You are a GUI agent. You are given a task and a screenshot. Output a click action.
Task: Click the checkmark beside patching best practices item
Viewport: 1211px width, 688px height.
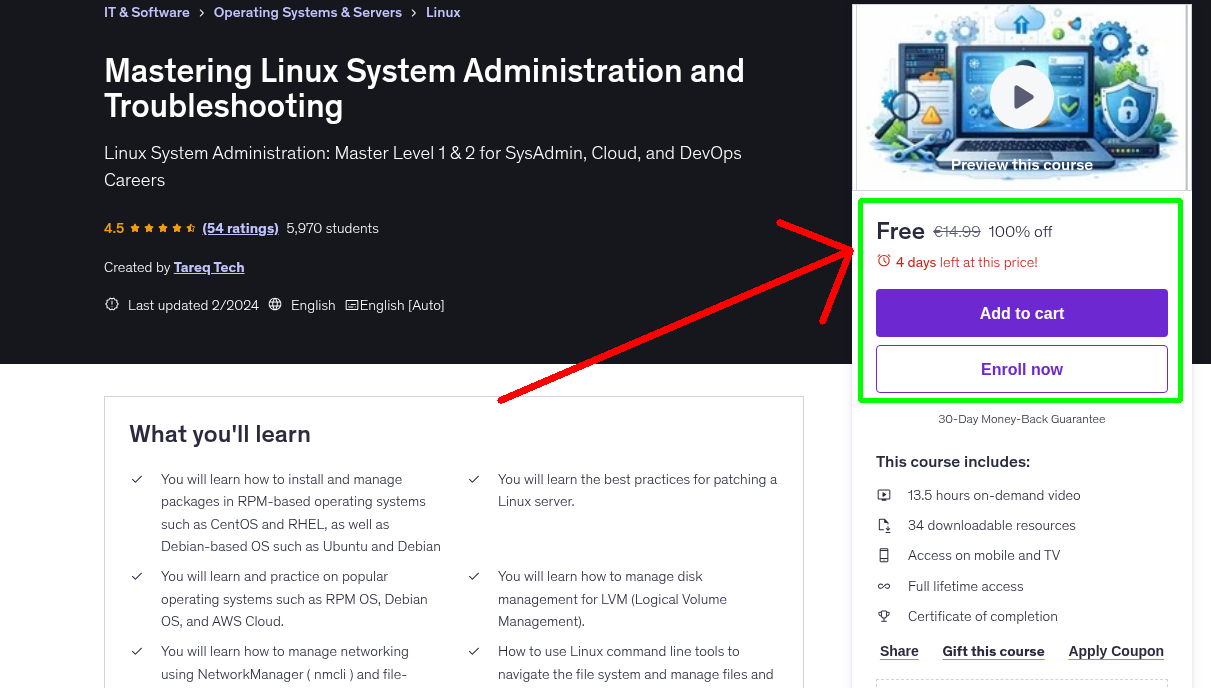click(x=474, y=479)
